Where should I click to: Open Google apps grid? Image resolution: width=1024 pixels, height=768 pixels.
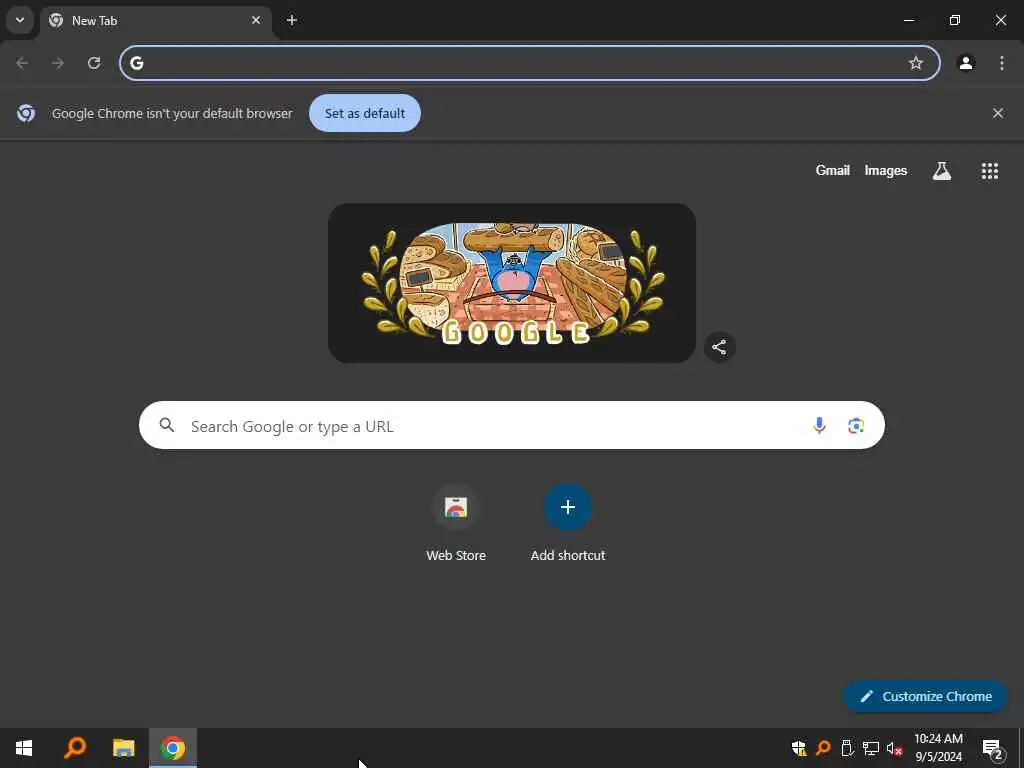tap(990, 171)
